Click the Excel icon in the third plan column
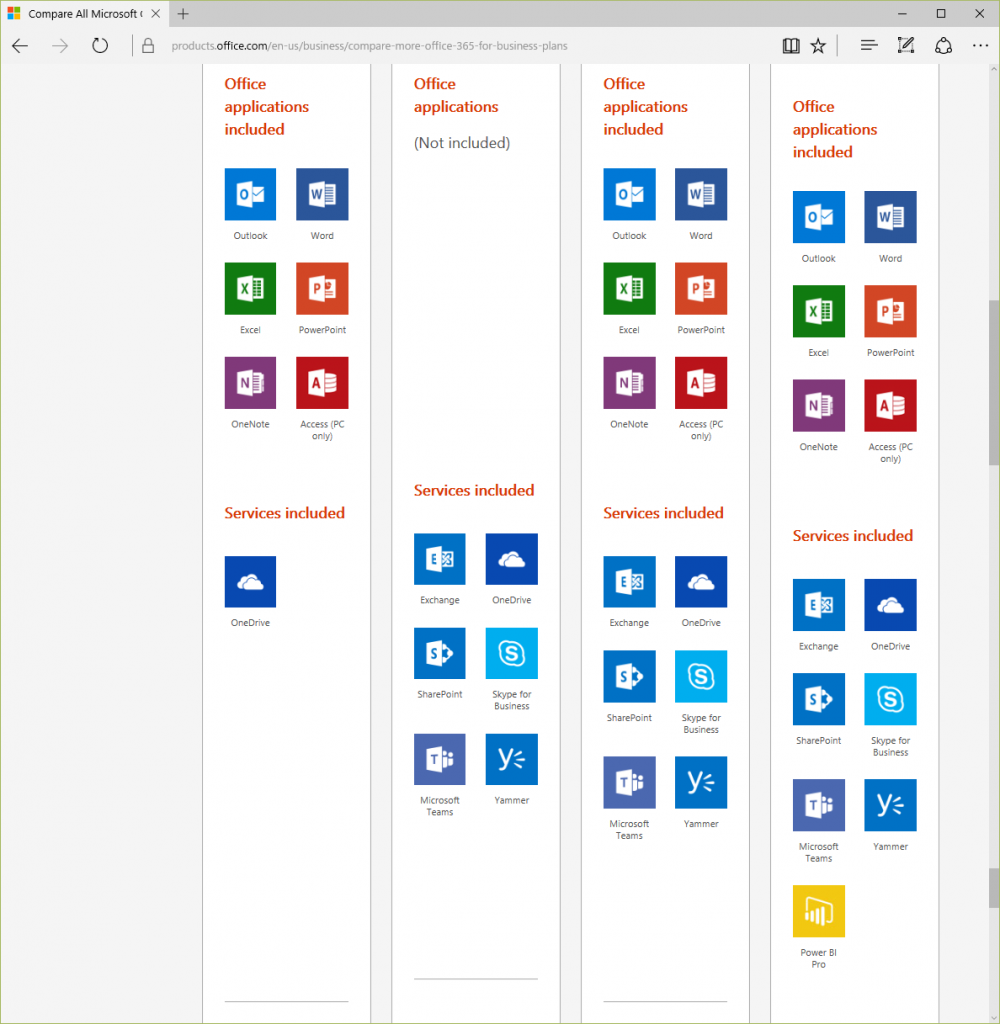Image resolution: width=1000 pixels, height=1024 pixels. tap(629, 288)
